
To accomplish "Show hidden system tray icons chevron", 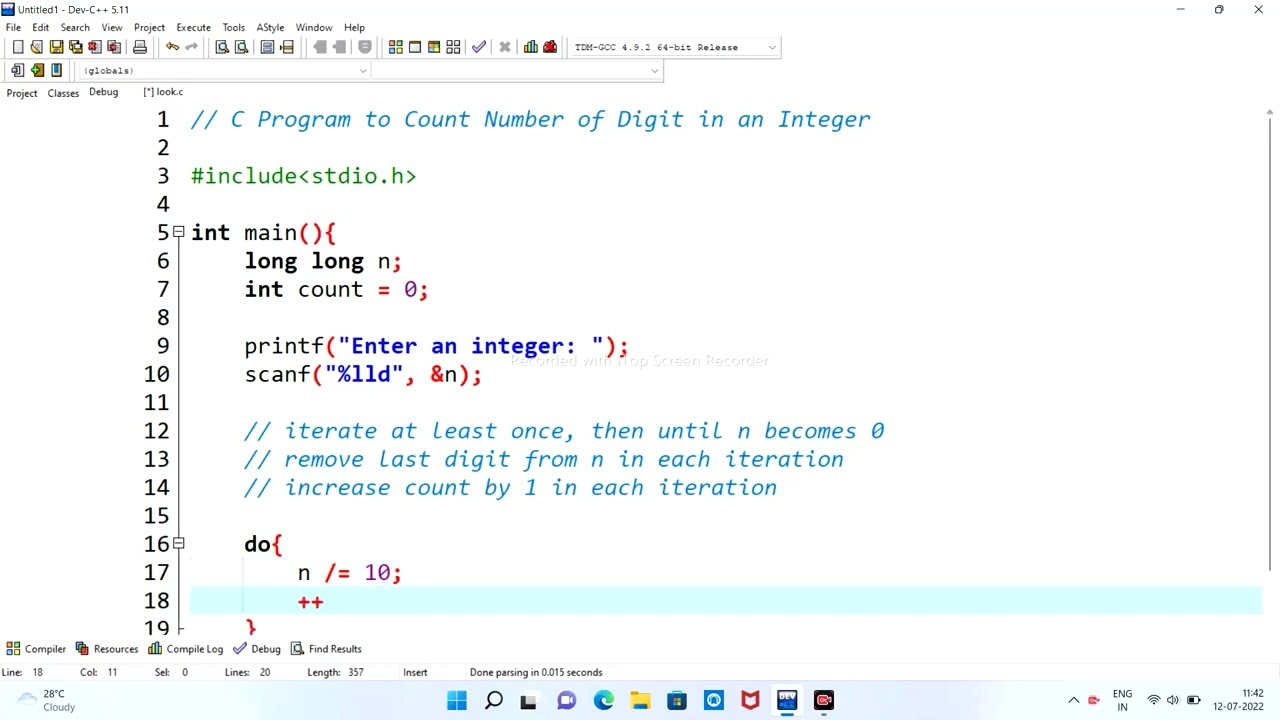I will click(1073, 700).
